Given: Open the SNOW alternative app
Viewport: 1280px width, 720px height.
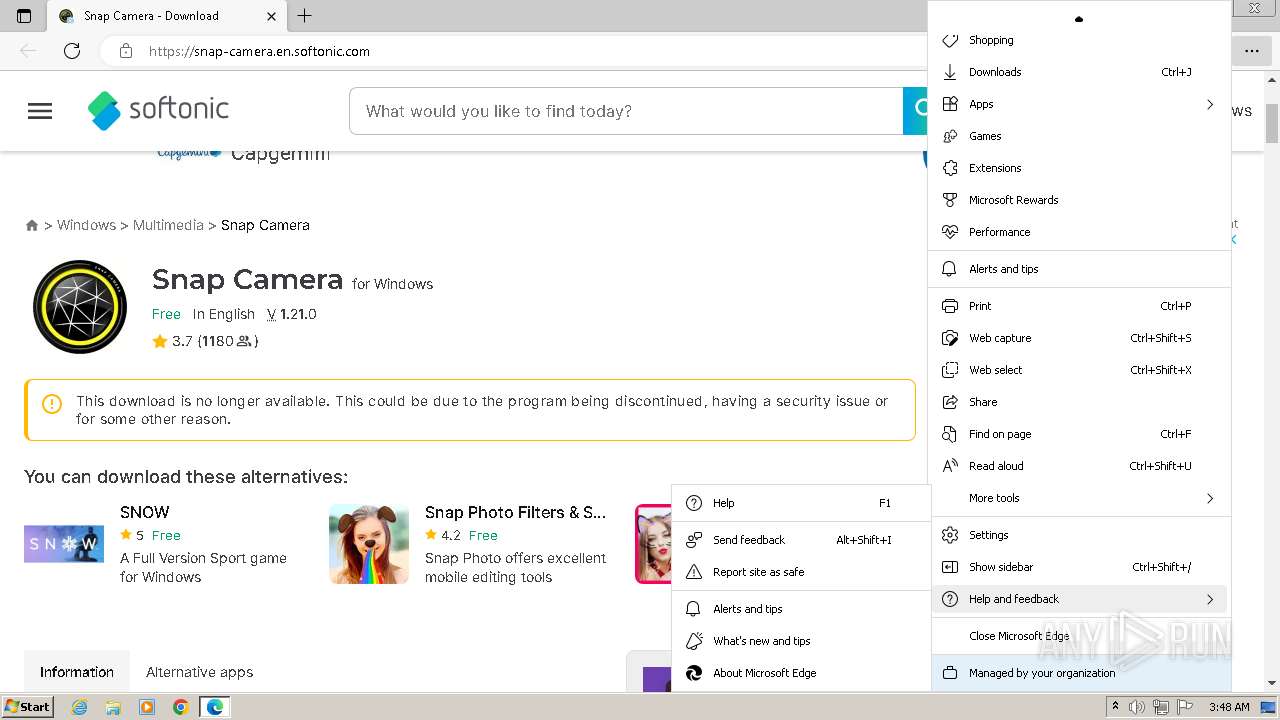Looking at the screenshot, I should [145, 512].
